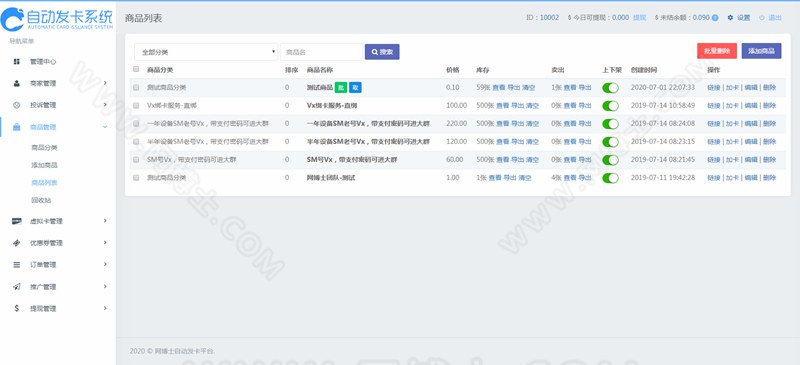
Task: Click the blue help icon after 未结余额
Action: [715, 18]
